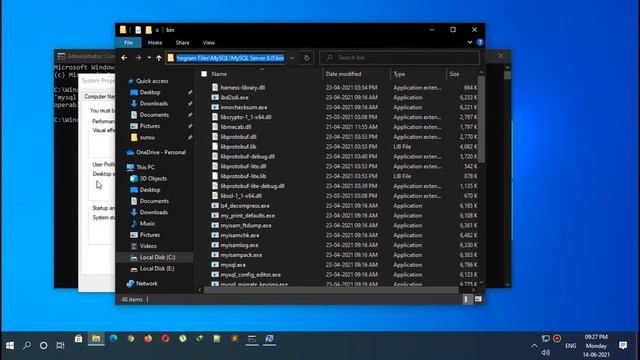Select ibd2sdi.exe file icon
Screen dimensions: 640x360
pyautogui.click(x=215, y=97)
